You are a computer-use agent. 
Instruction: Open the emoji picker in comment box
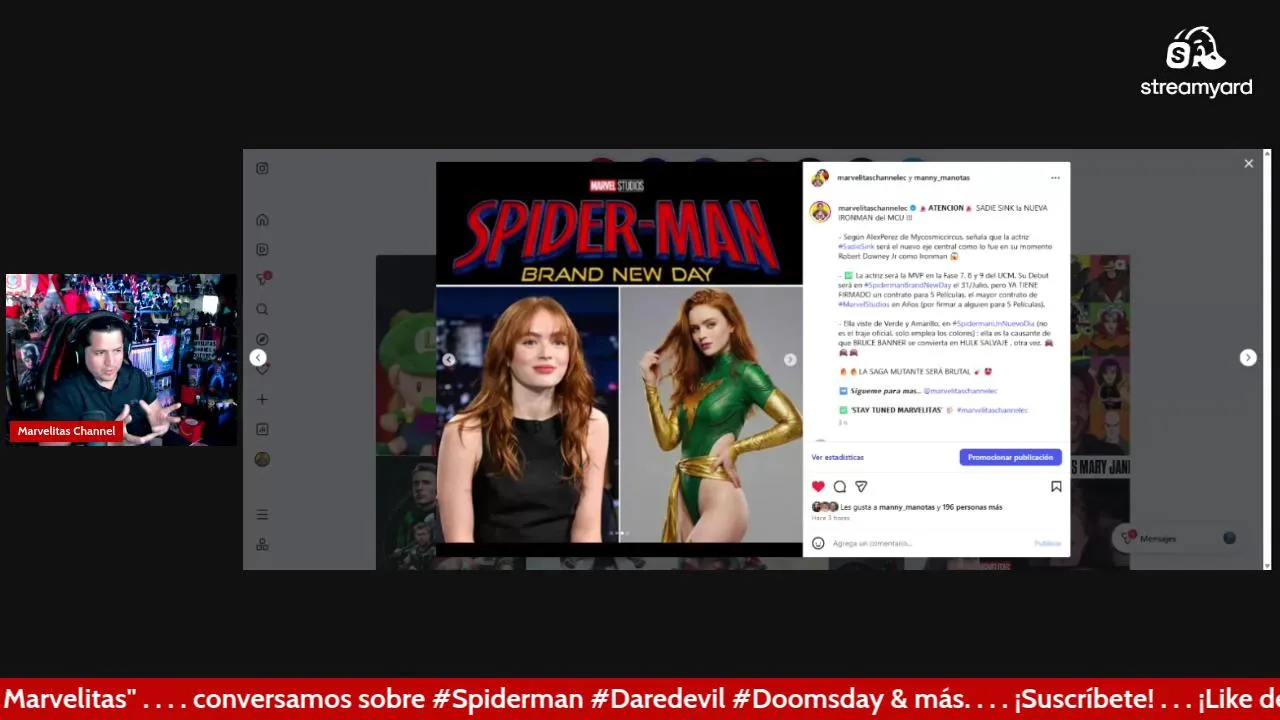(x=818, y=543)
